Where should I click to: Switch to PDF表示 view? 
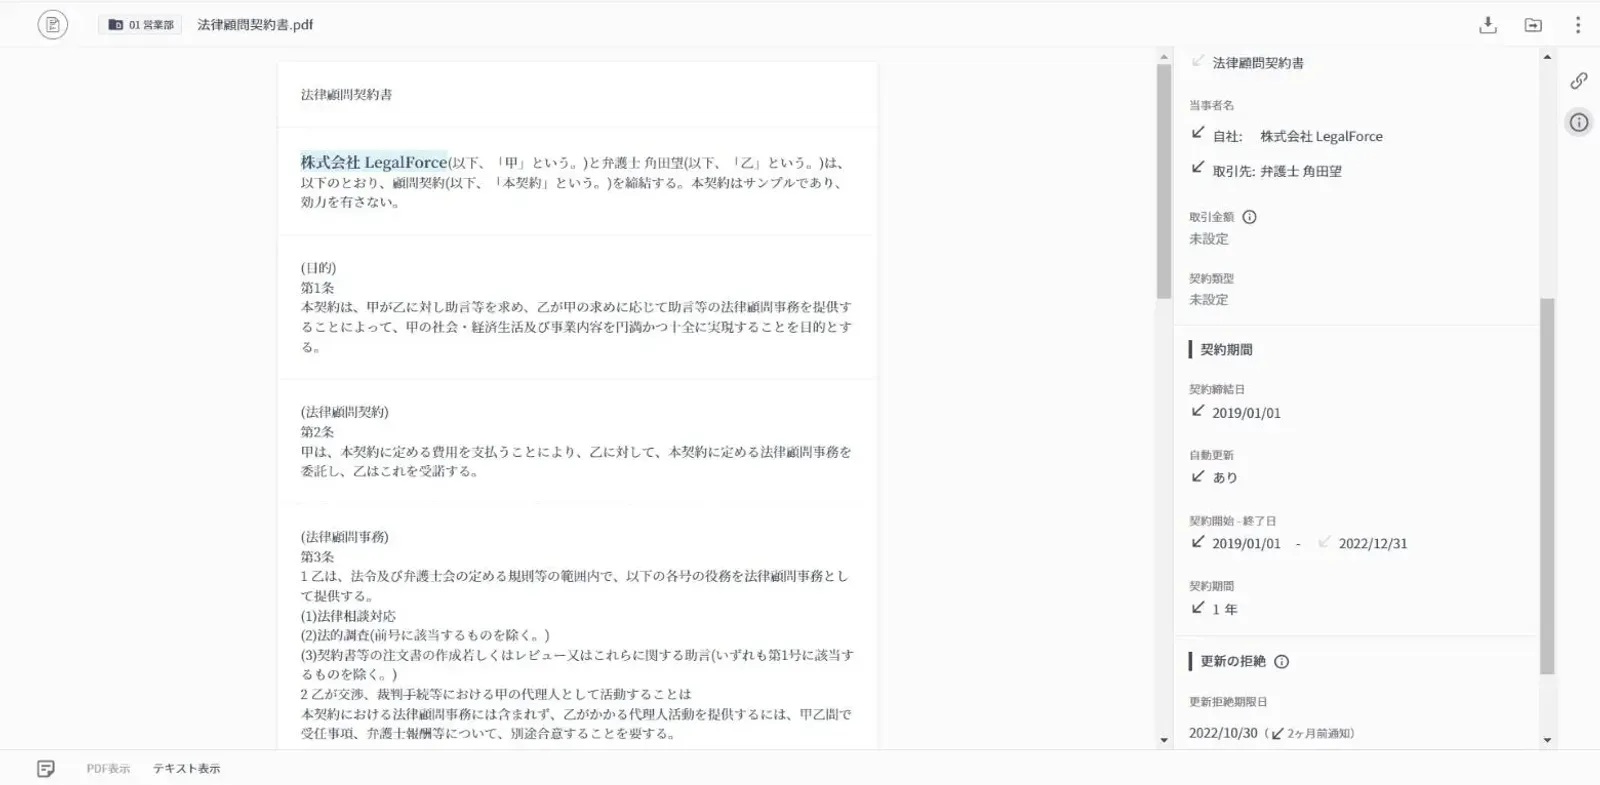(x=108, y=769)
